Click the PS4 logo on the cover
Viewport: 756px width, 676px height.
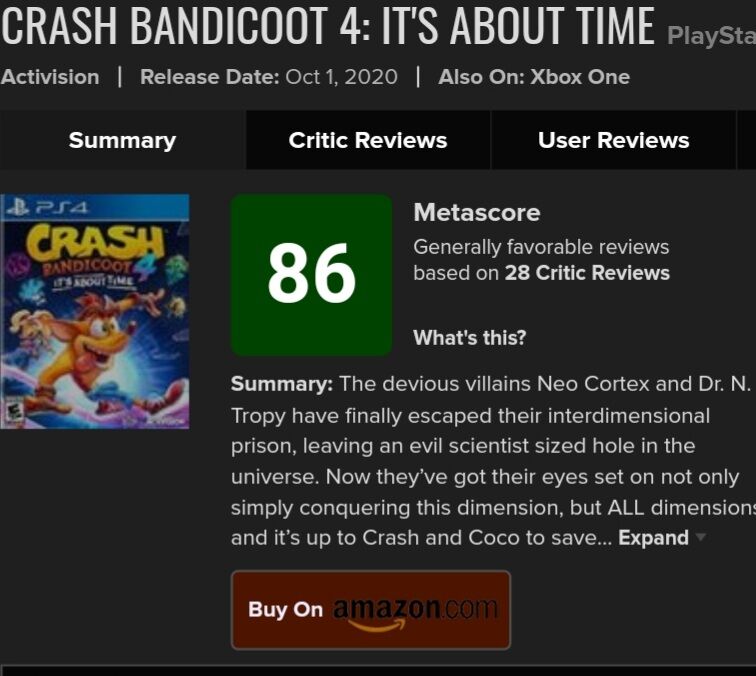pyautogui.click(x=46, y=207)
